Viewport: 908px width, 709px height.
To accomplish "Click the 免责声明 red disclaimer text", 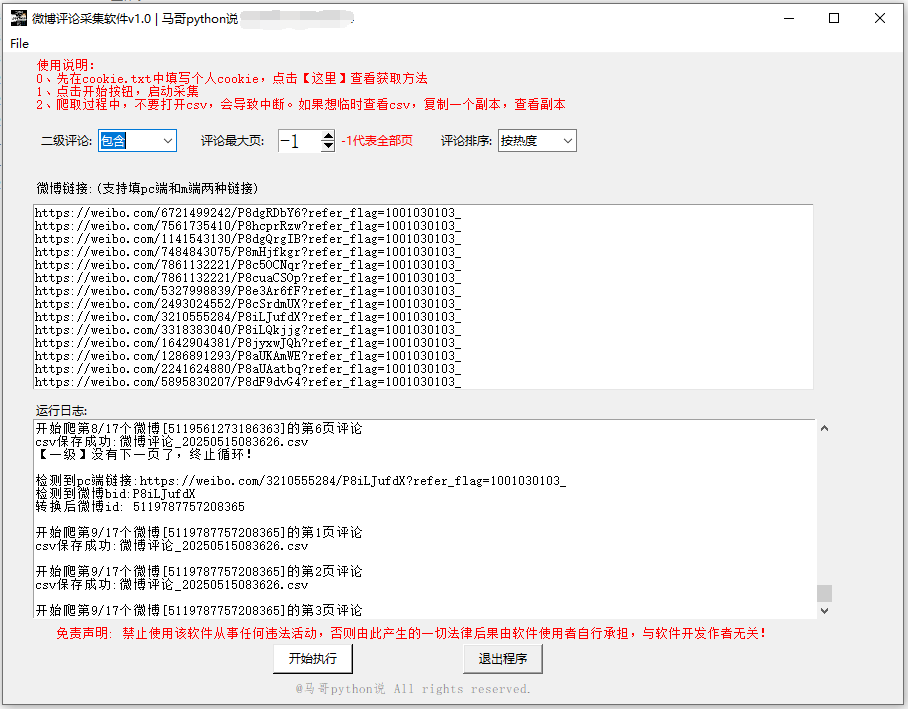I will (412, 633).
